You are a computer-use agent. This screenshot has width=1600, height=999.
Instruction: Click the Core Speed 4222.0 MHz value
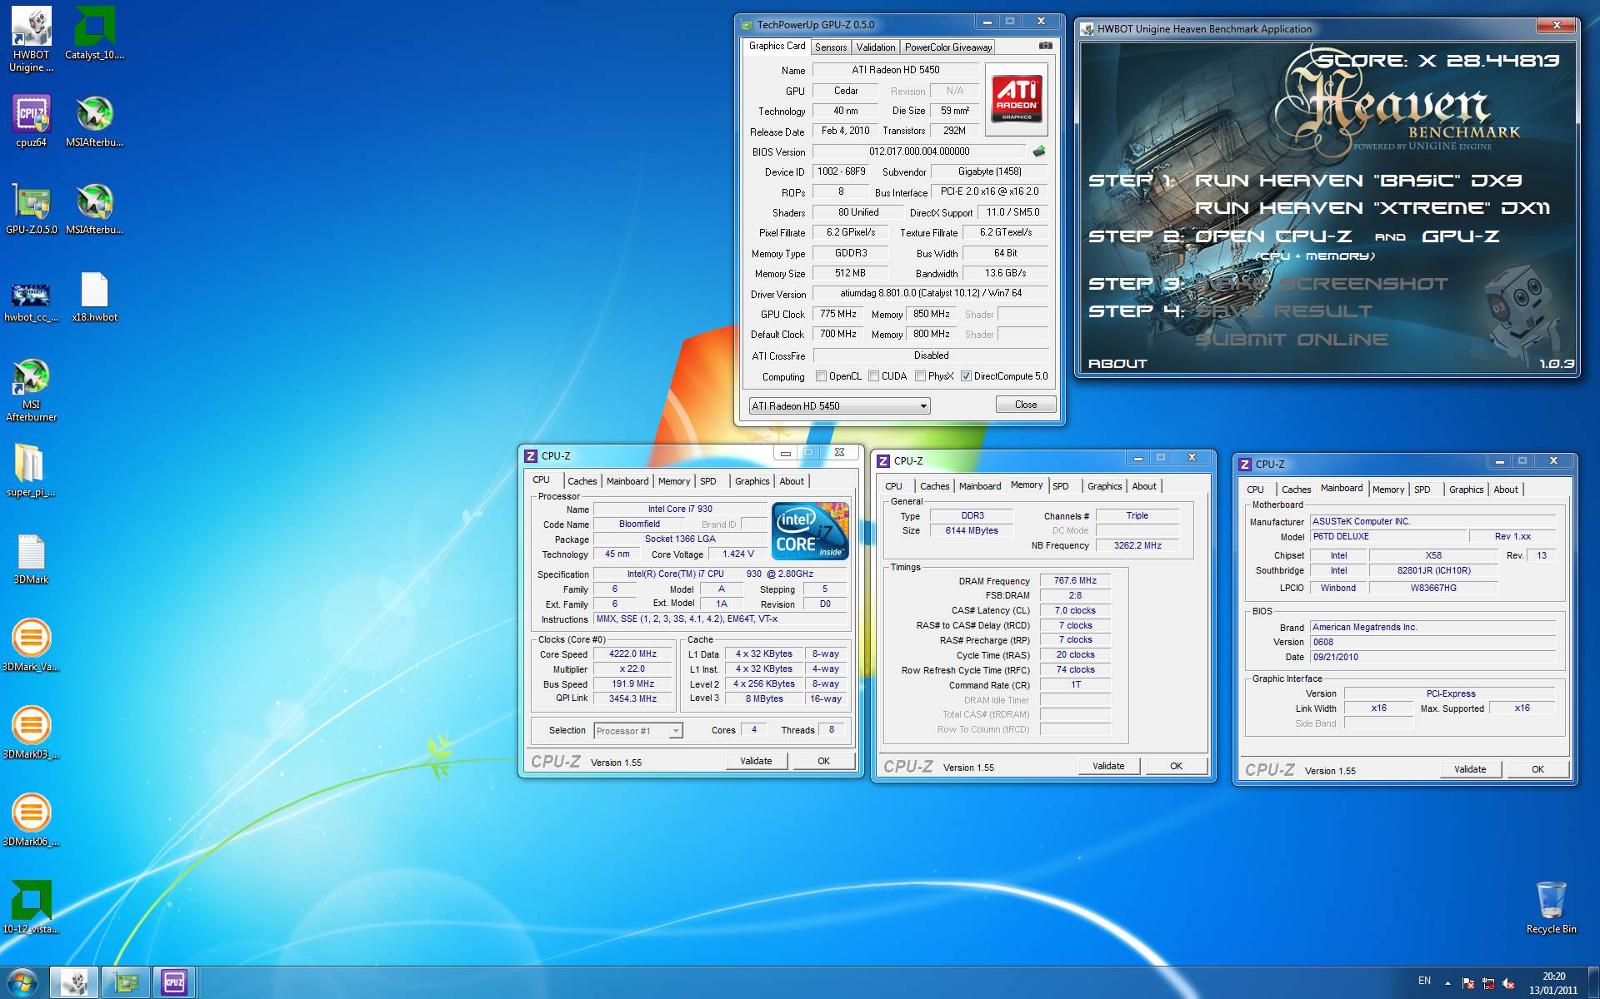[633, 654]
